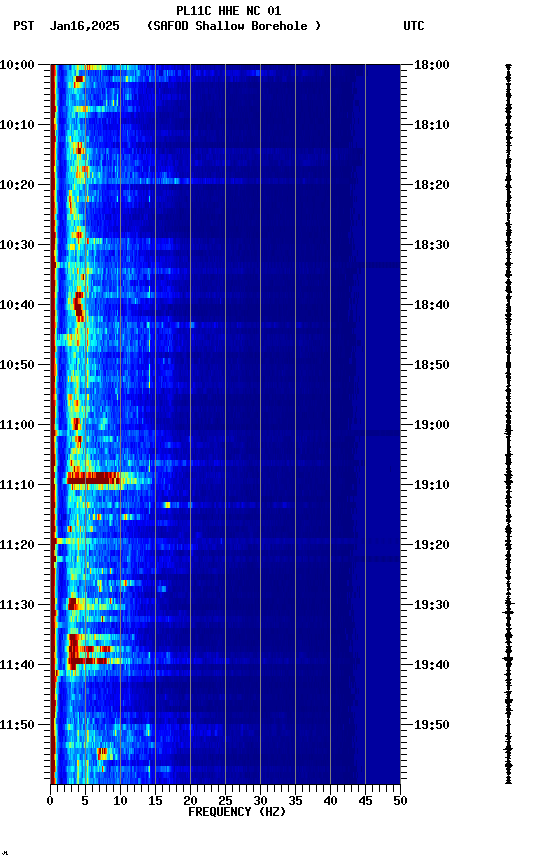
Task: Click the '19:20' UTC time label
Action: (432, 546)
